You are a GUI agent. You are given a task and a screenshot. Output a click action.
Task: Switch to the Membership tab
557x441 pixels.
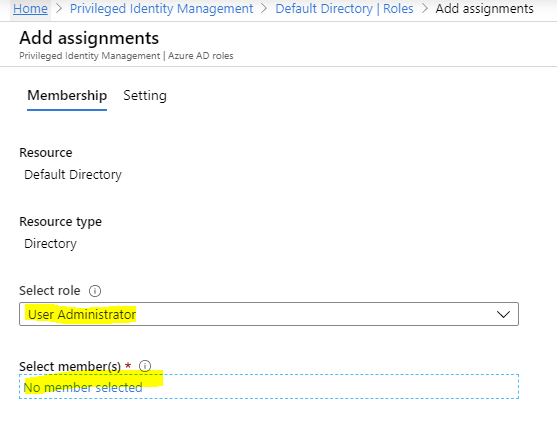coord(67,96)
